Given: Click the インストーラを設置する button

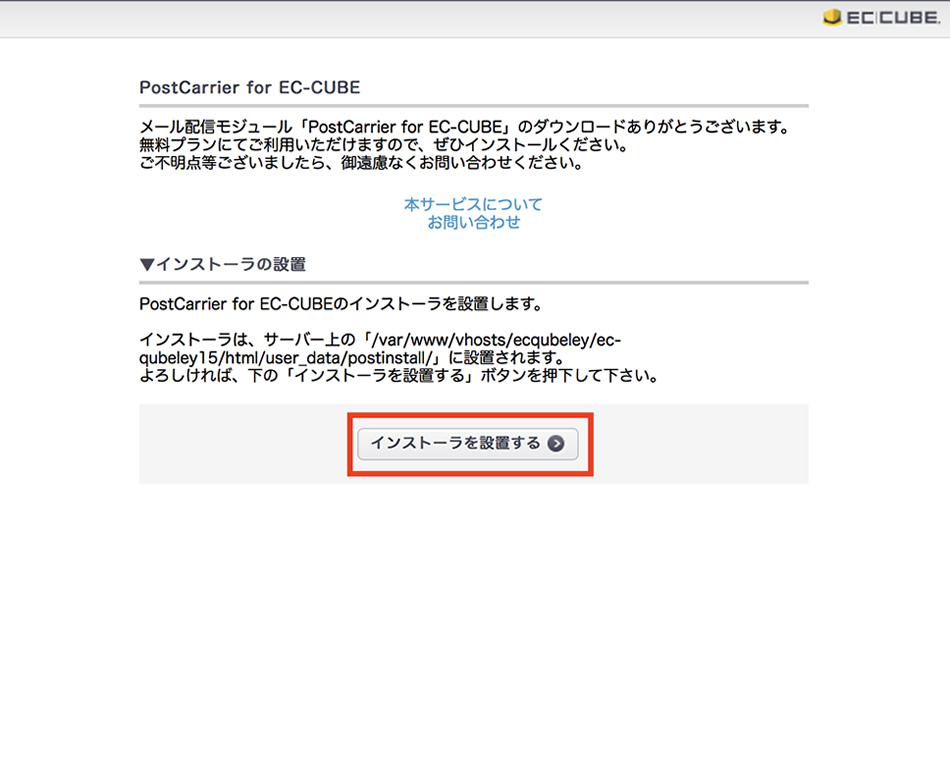Looking at the screenshot, I should click(468, 444).
